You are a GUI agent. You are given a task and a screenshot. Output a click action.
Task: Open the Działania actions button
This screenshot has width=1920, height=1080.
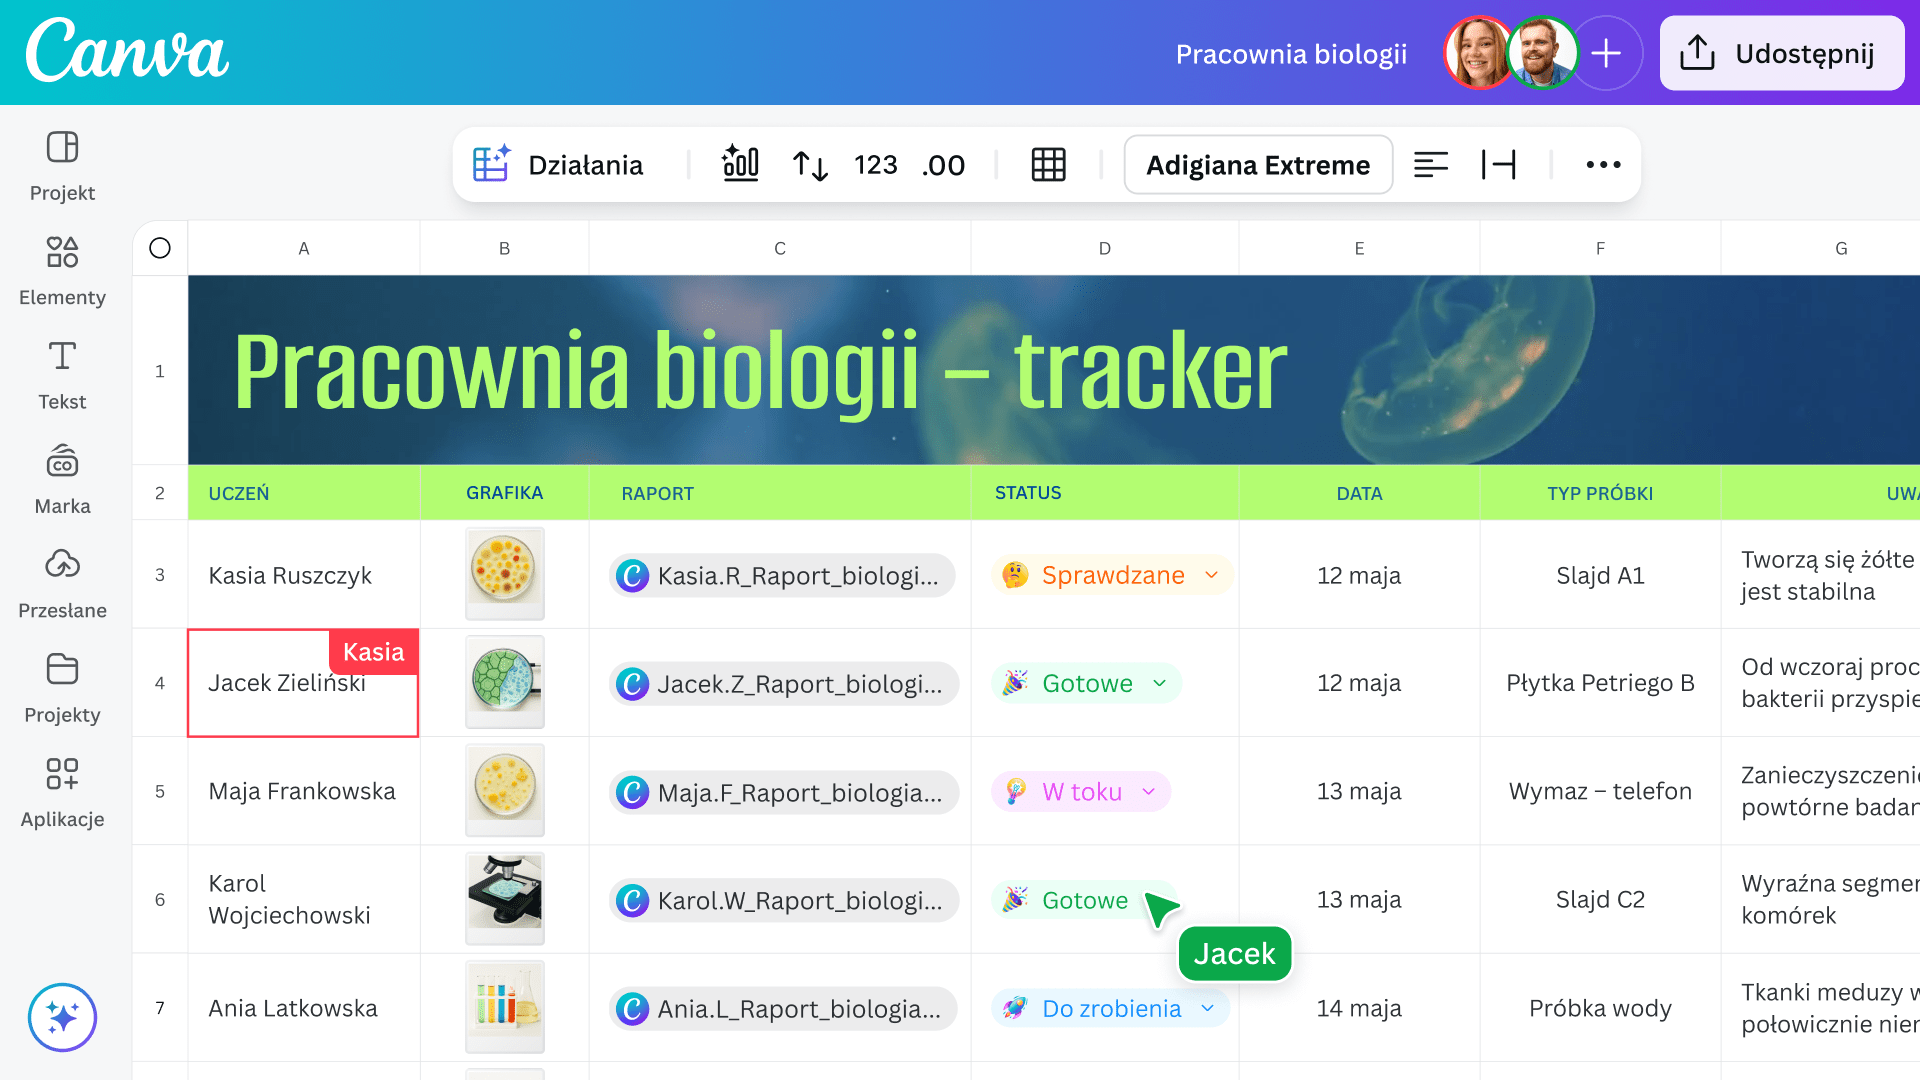click(560, 165)
